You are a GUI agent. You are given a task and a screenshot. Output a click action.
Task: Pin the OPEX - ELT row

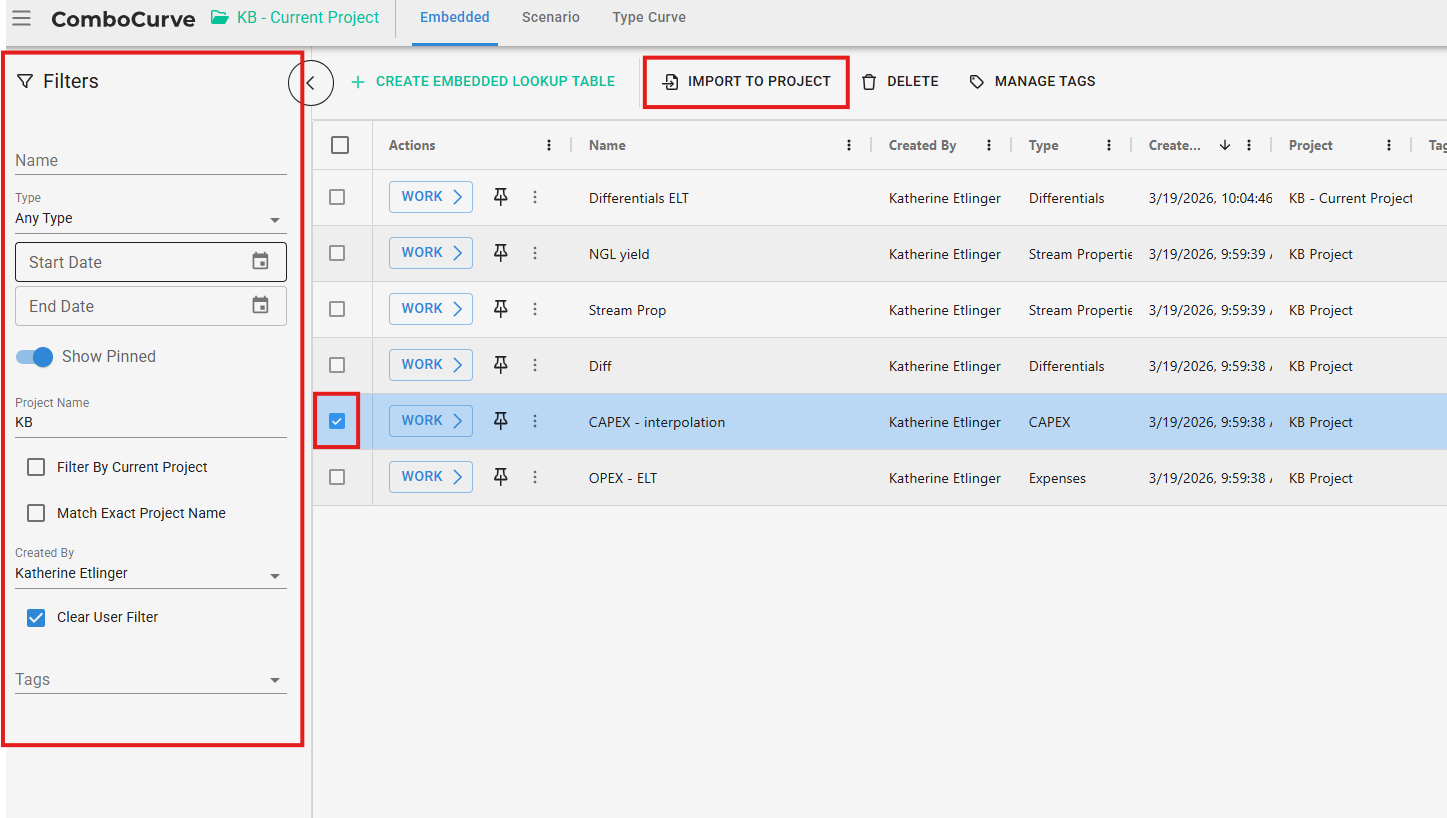[x=501, y=477]
